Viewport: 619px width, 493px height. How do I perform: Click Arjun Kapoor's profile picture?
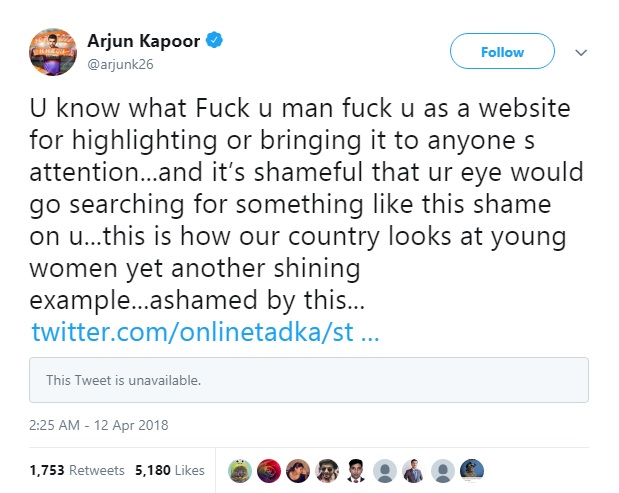coord(51,53)
